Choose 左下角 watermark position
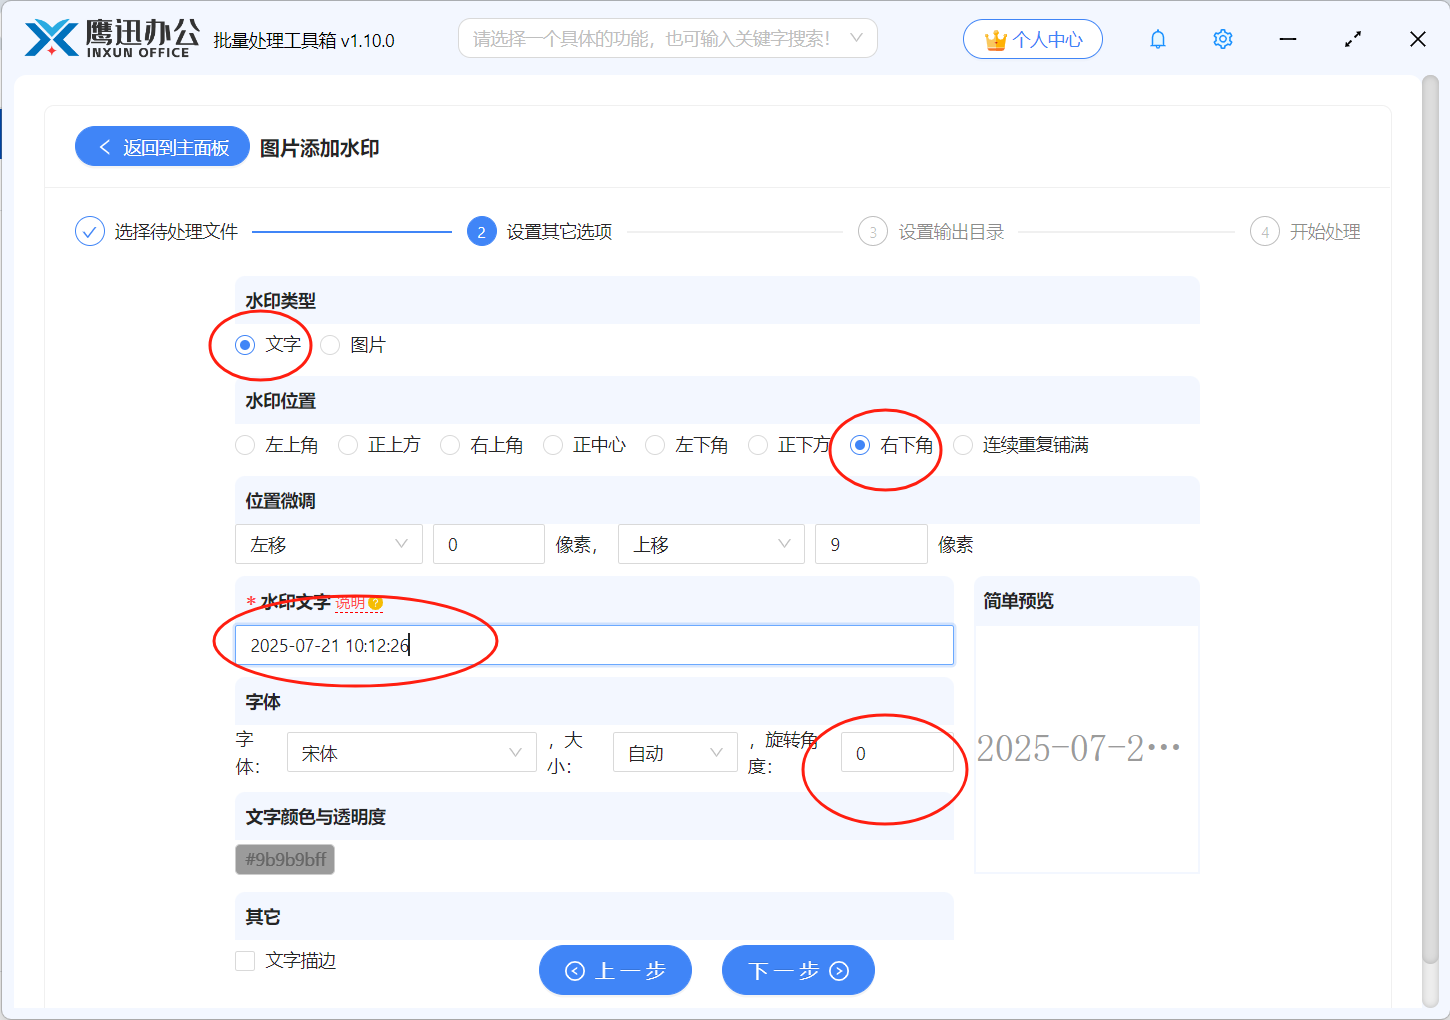The image size is (1450, 1020). point(655,445)
